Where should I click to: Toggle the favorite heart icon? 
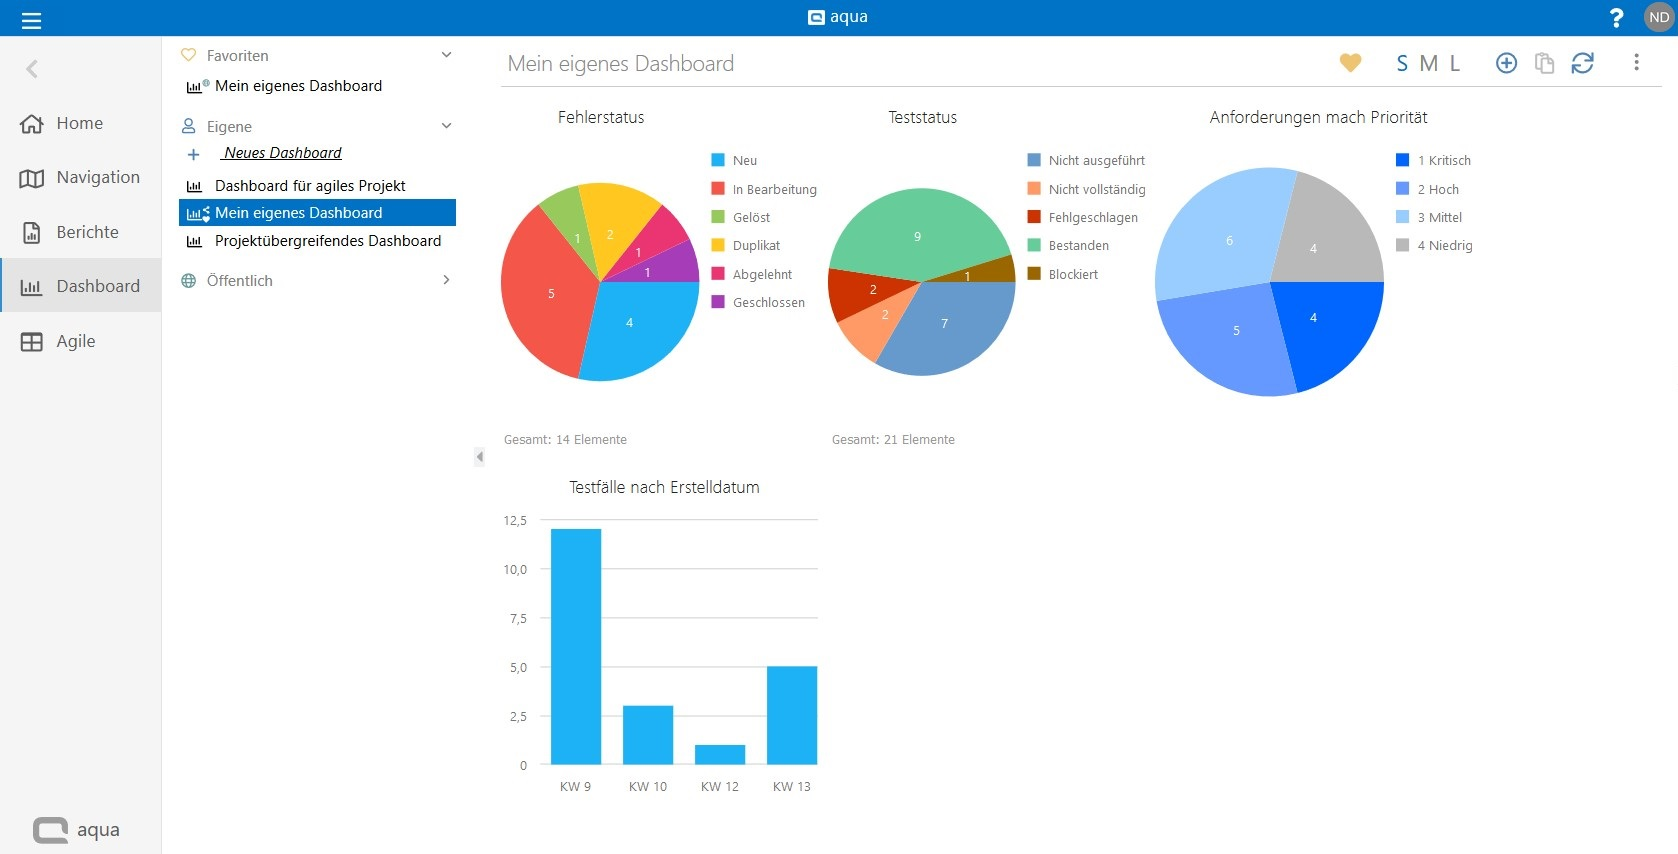point(1350,63)
